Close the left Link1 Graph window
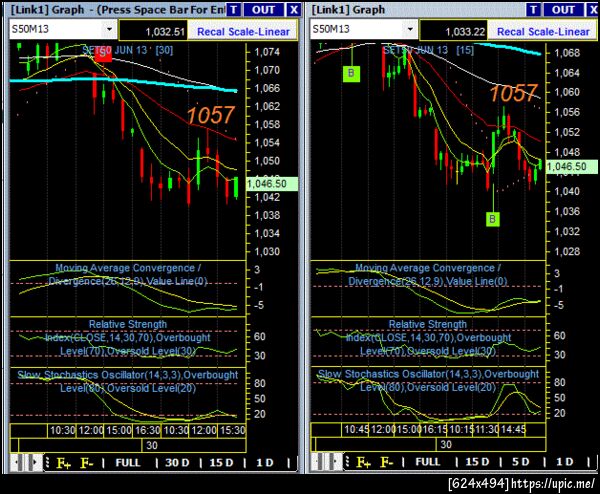This screenshot has height=494, width=600. click(293, 10)
